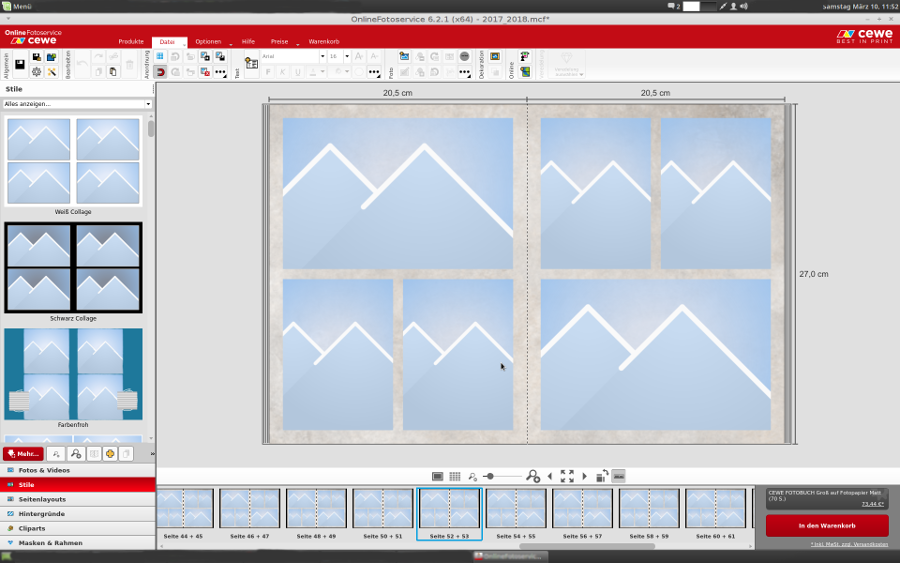Open the Veredelung auswählen dropdown

pos(567,63)
